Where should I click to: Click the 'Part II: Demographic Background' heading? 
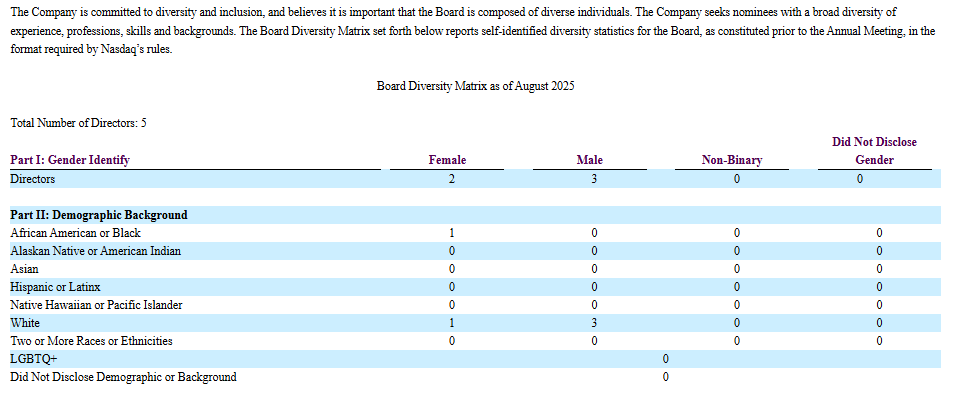click(x=99, y=215)
